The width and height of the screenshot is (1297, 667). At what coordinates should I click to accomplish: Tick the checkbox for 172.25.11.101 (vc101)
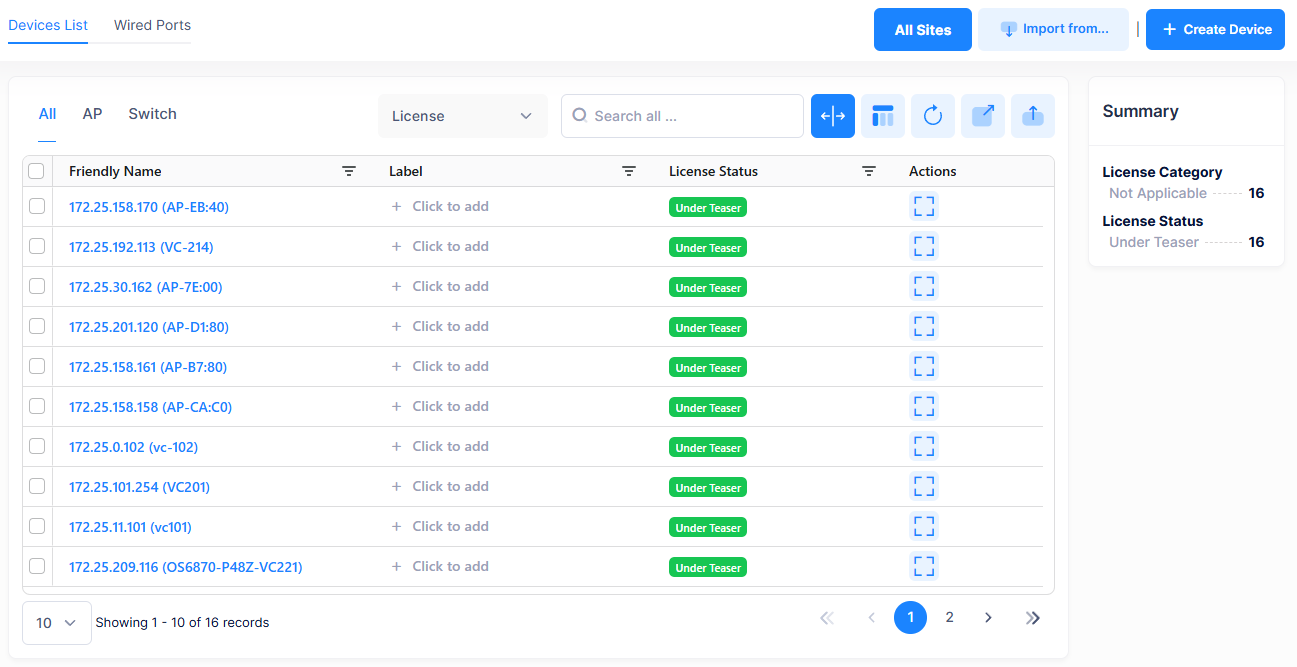(x=37, y=526)
